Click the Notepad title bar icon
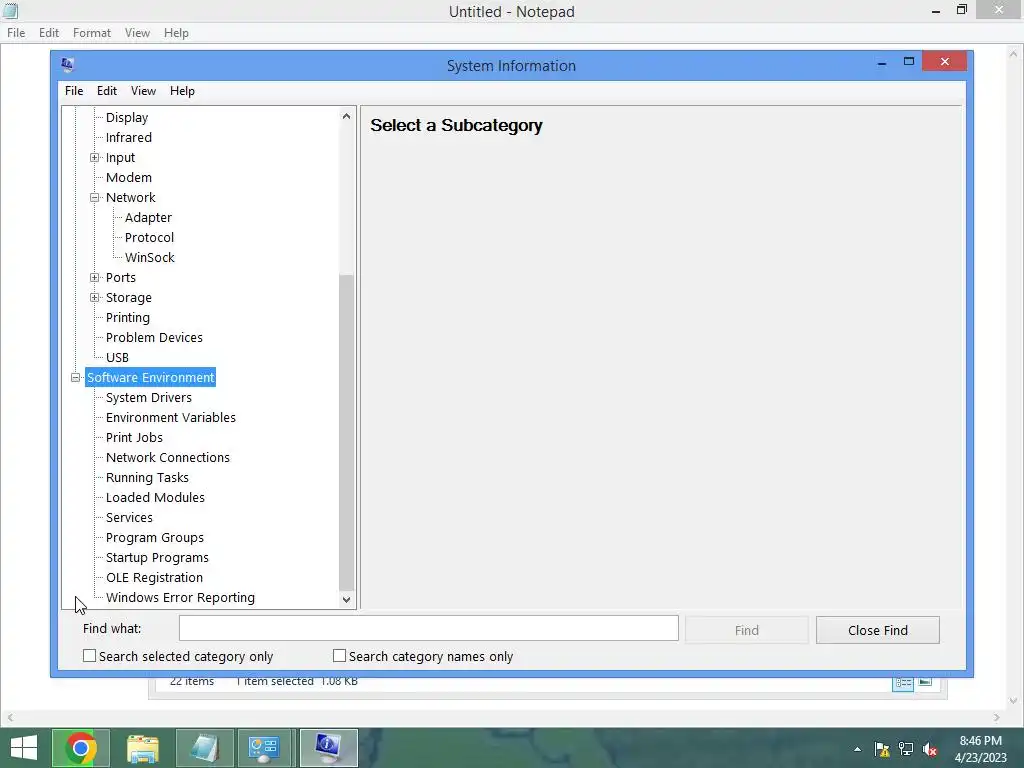This screenshot has width=1024, height=768. (x=10, y=11)
